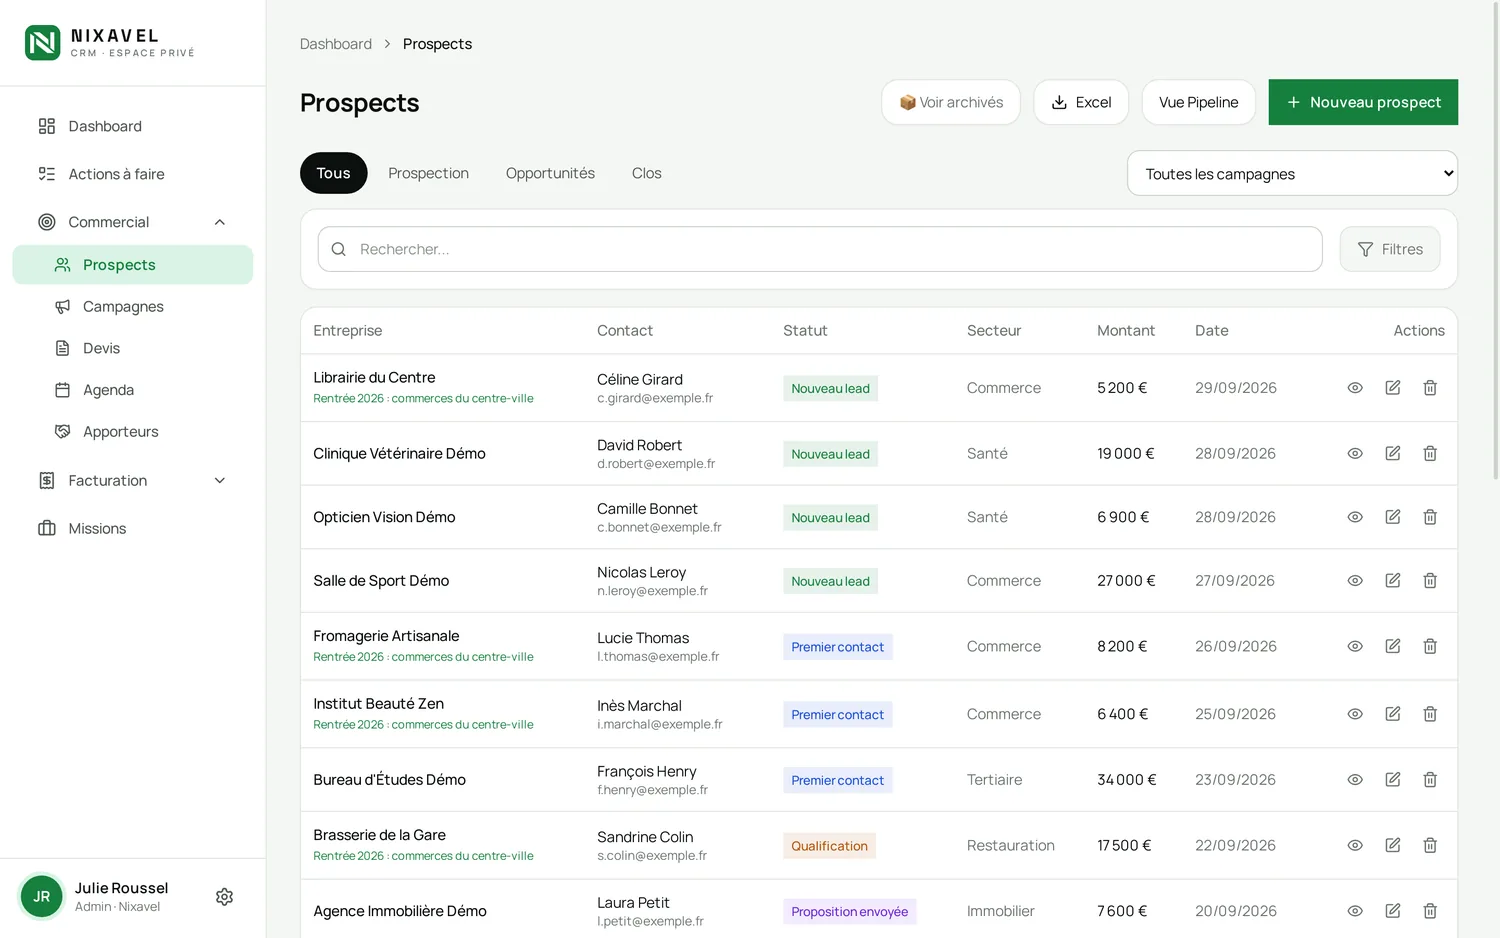Select the Tous tab

pos(334,173)
